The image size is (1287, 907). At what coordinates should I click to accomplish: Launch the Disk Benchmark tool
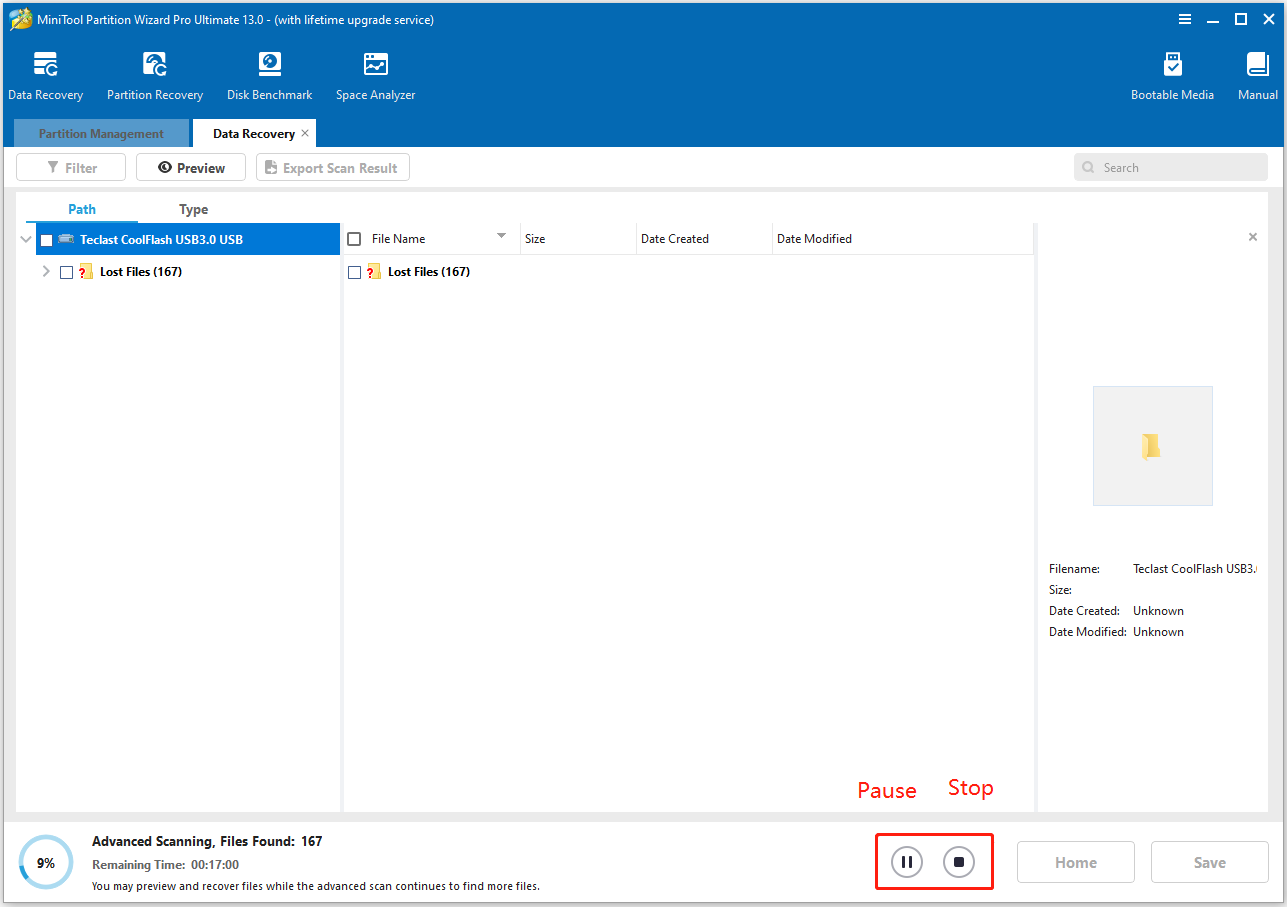tap(269, 72)
